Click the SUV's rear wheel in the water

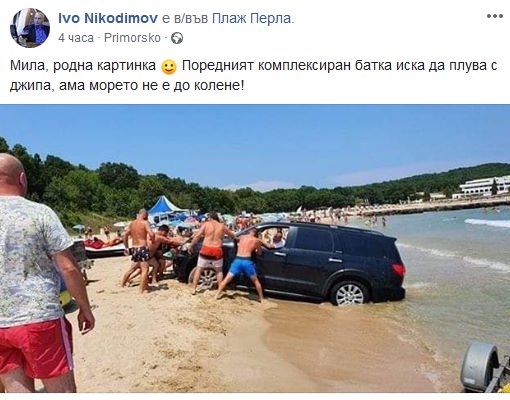(x=349, y=293)
